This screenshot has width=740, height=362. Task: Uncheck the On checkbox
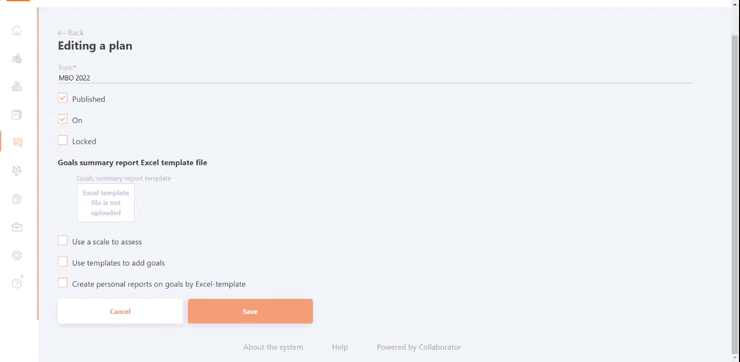[x=63, y=119]
